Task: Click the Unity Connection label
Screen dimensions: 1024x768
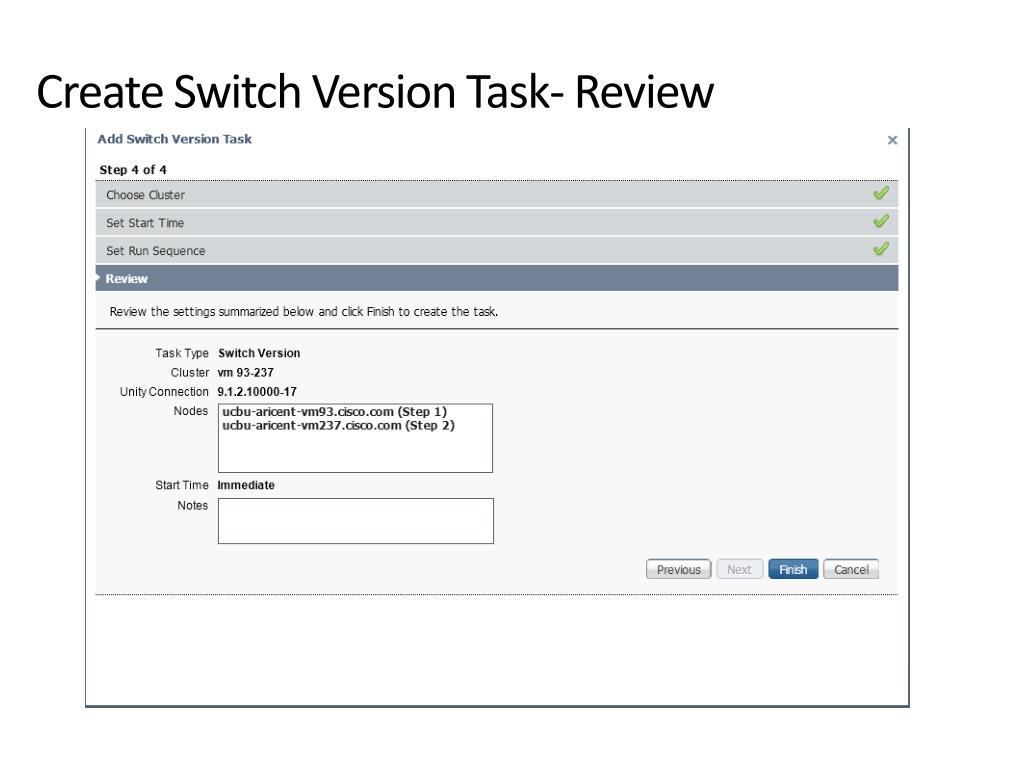Action: click(x=164, y=392)
